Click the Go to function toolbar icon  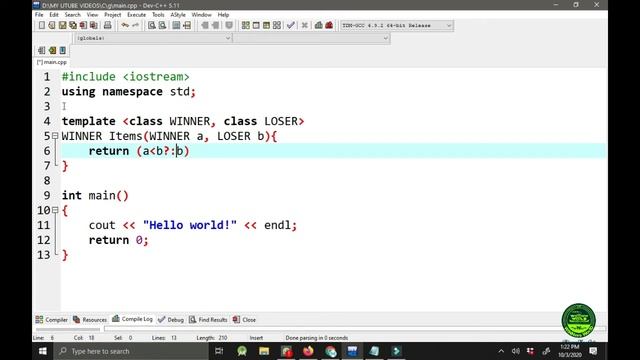tap(176, 25)
